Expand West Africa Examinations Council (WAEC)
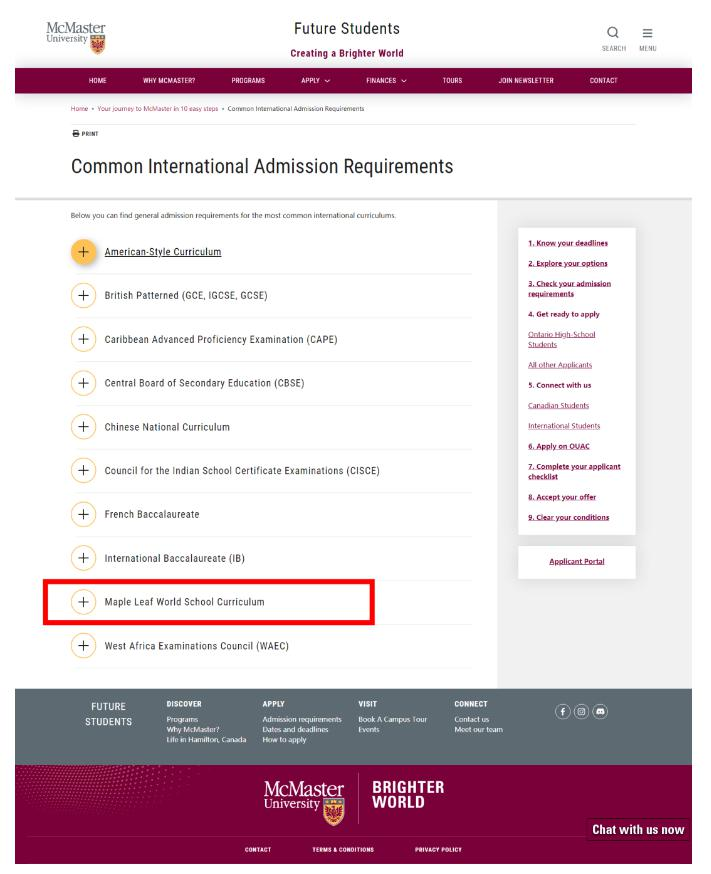 (x=85, y=646)
